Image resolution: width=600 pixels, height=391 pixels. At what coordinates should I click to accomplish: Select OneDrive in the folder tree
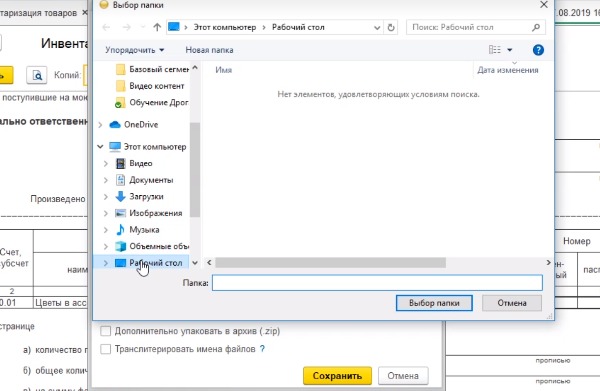141,125
